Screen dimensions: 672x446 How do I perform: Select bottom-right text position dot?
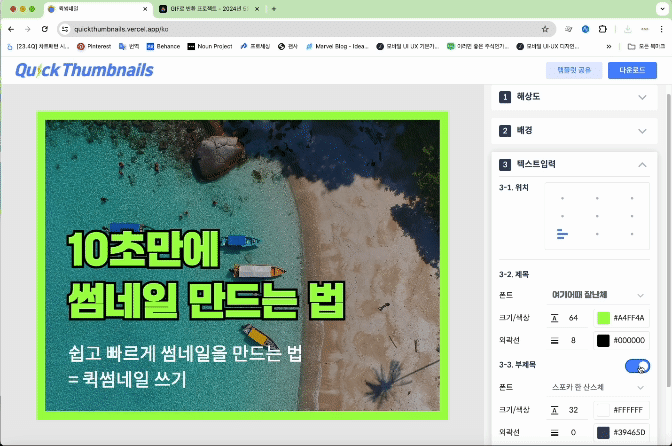(632, 234)
